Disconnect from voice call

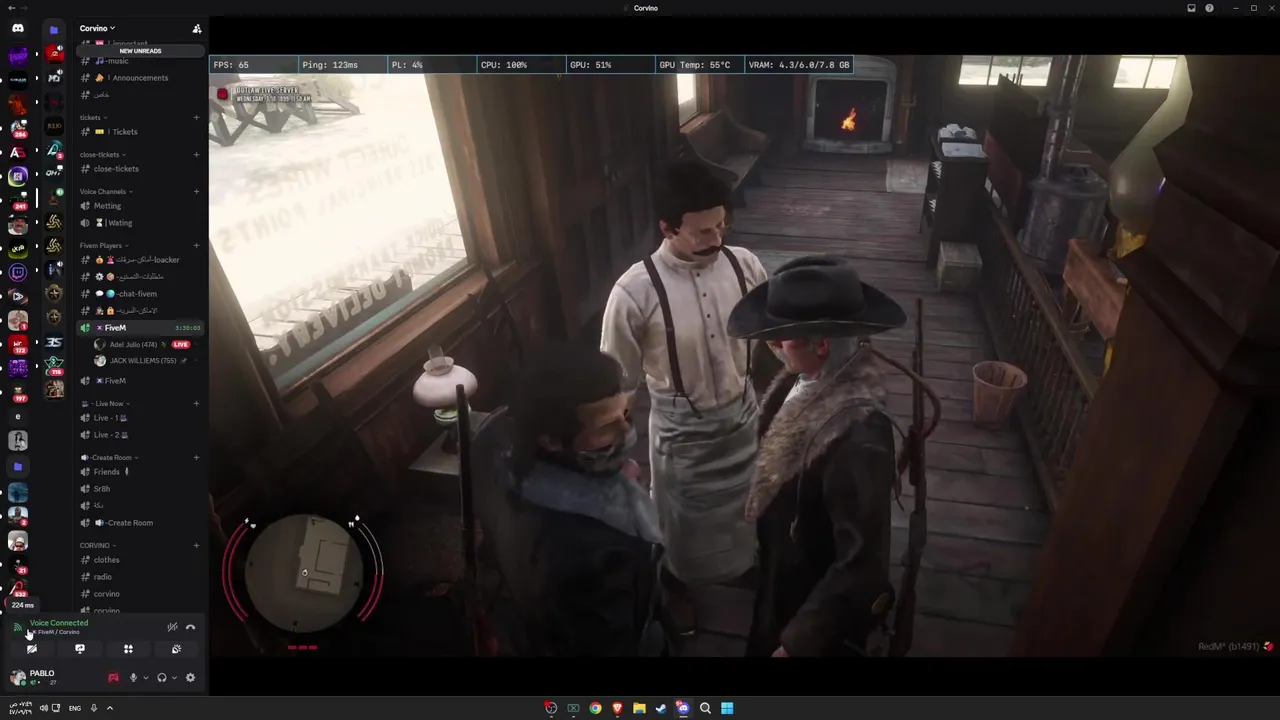point(190,627)
